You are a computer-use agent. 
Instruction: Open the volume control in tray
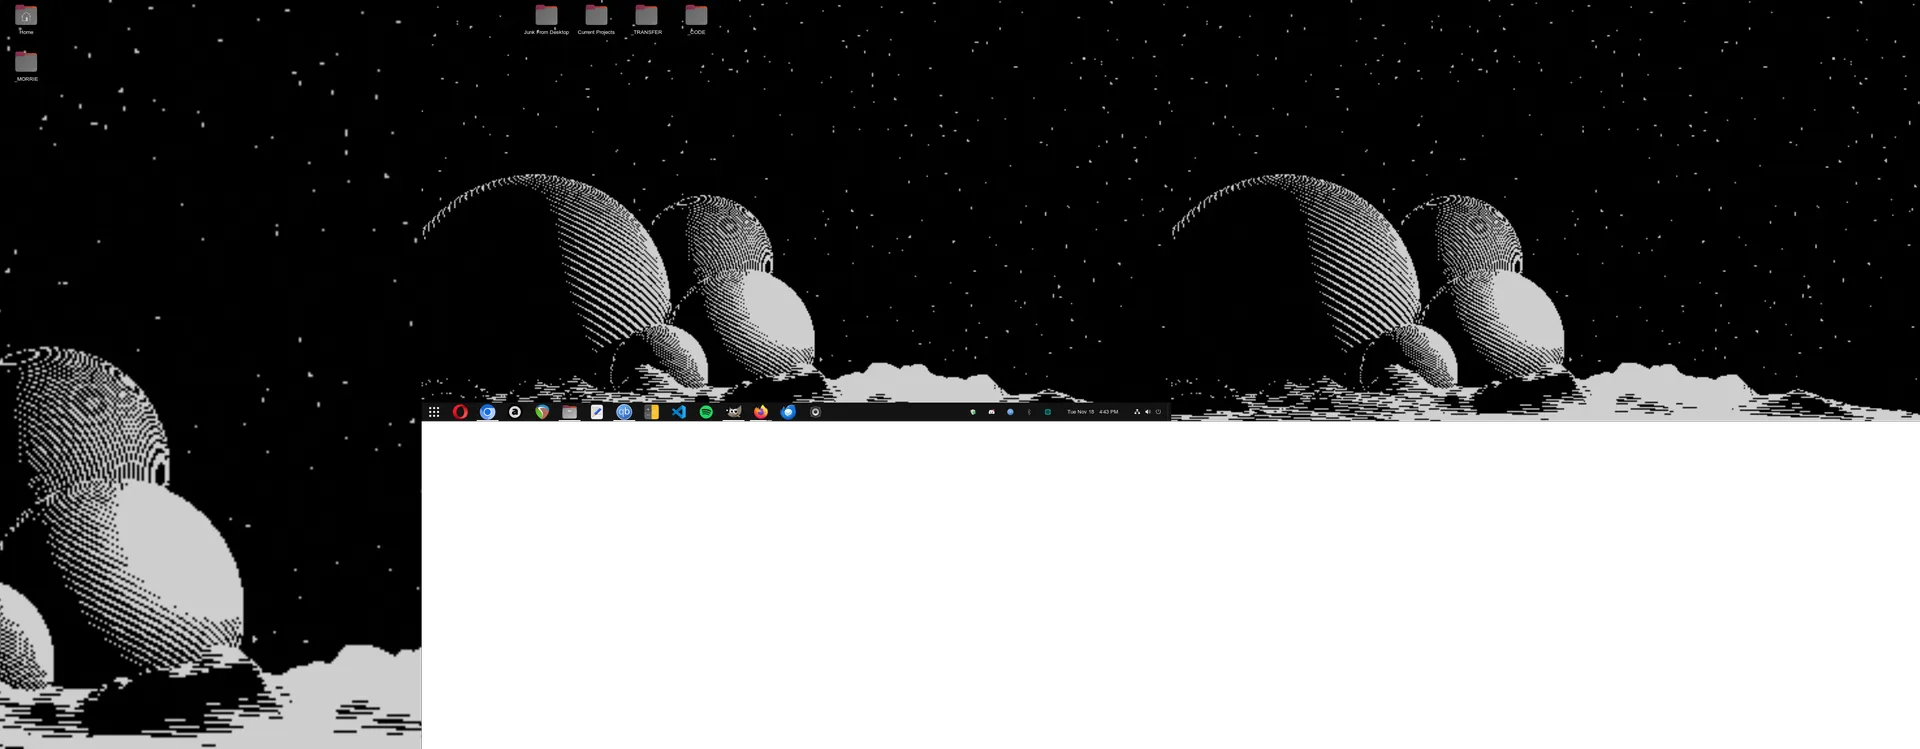pyautogui.click(x=1147, y=412)
